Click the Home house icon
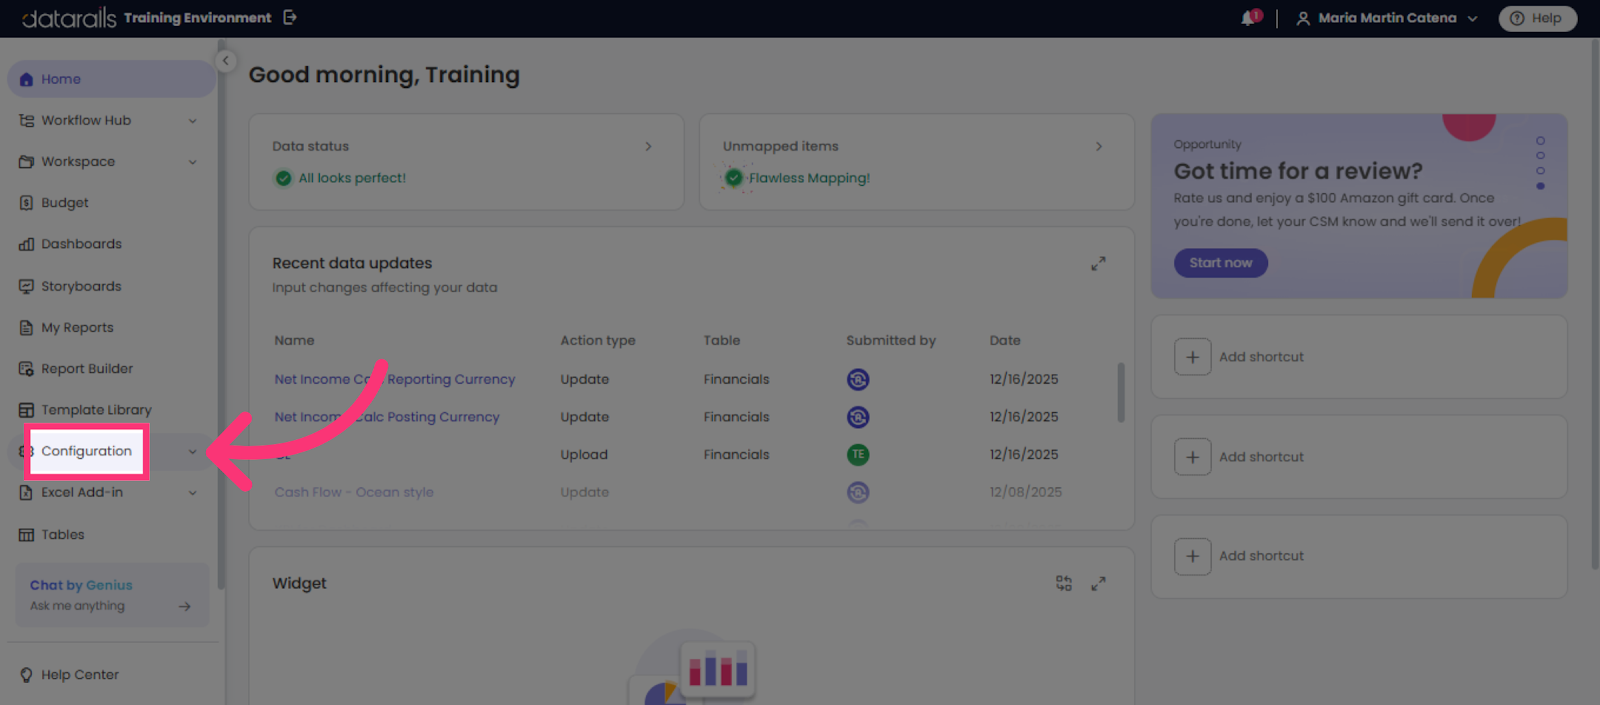This screenshot has height=705, width=1600. pos(26,79)
